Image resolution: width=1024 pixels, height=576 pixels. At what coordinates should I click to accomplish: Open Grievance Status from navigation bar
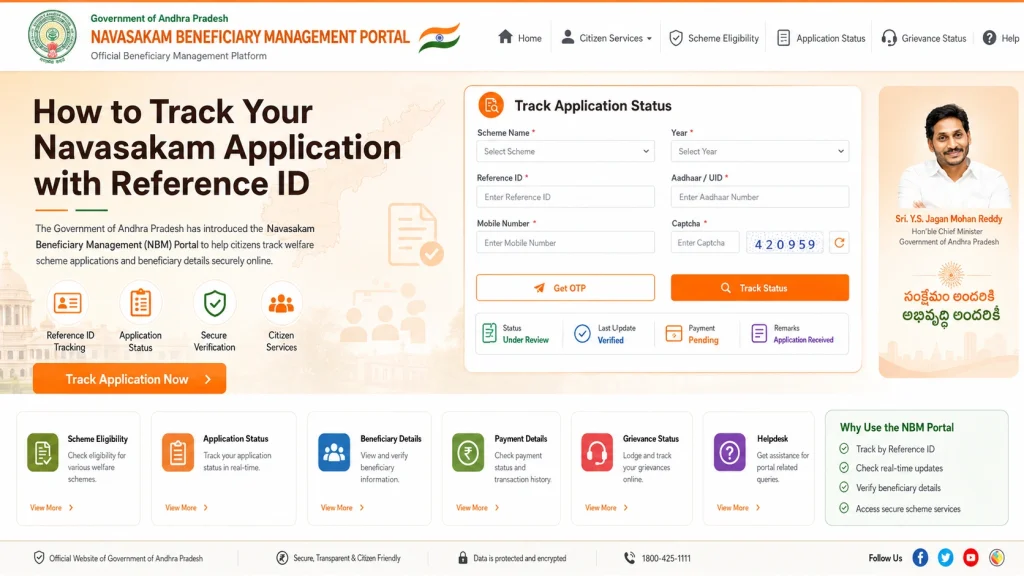point(923,39)
